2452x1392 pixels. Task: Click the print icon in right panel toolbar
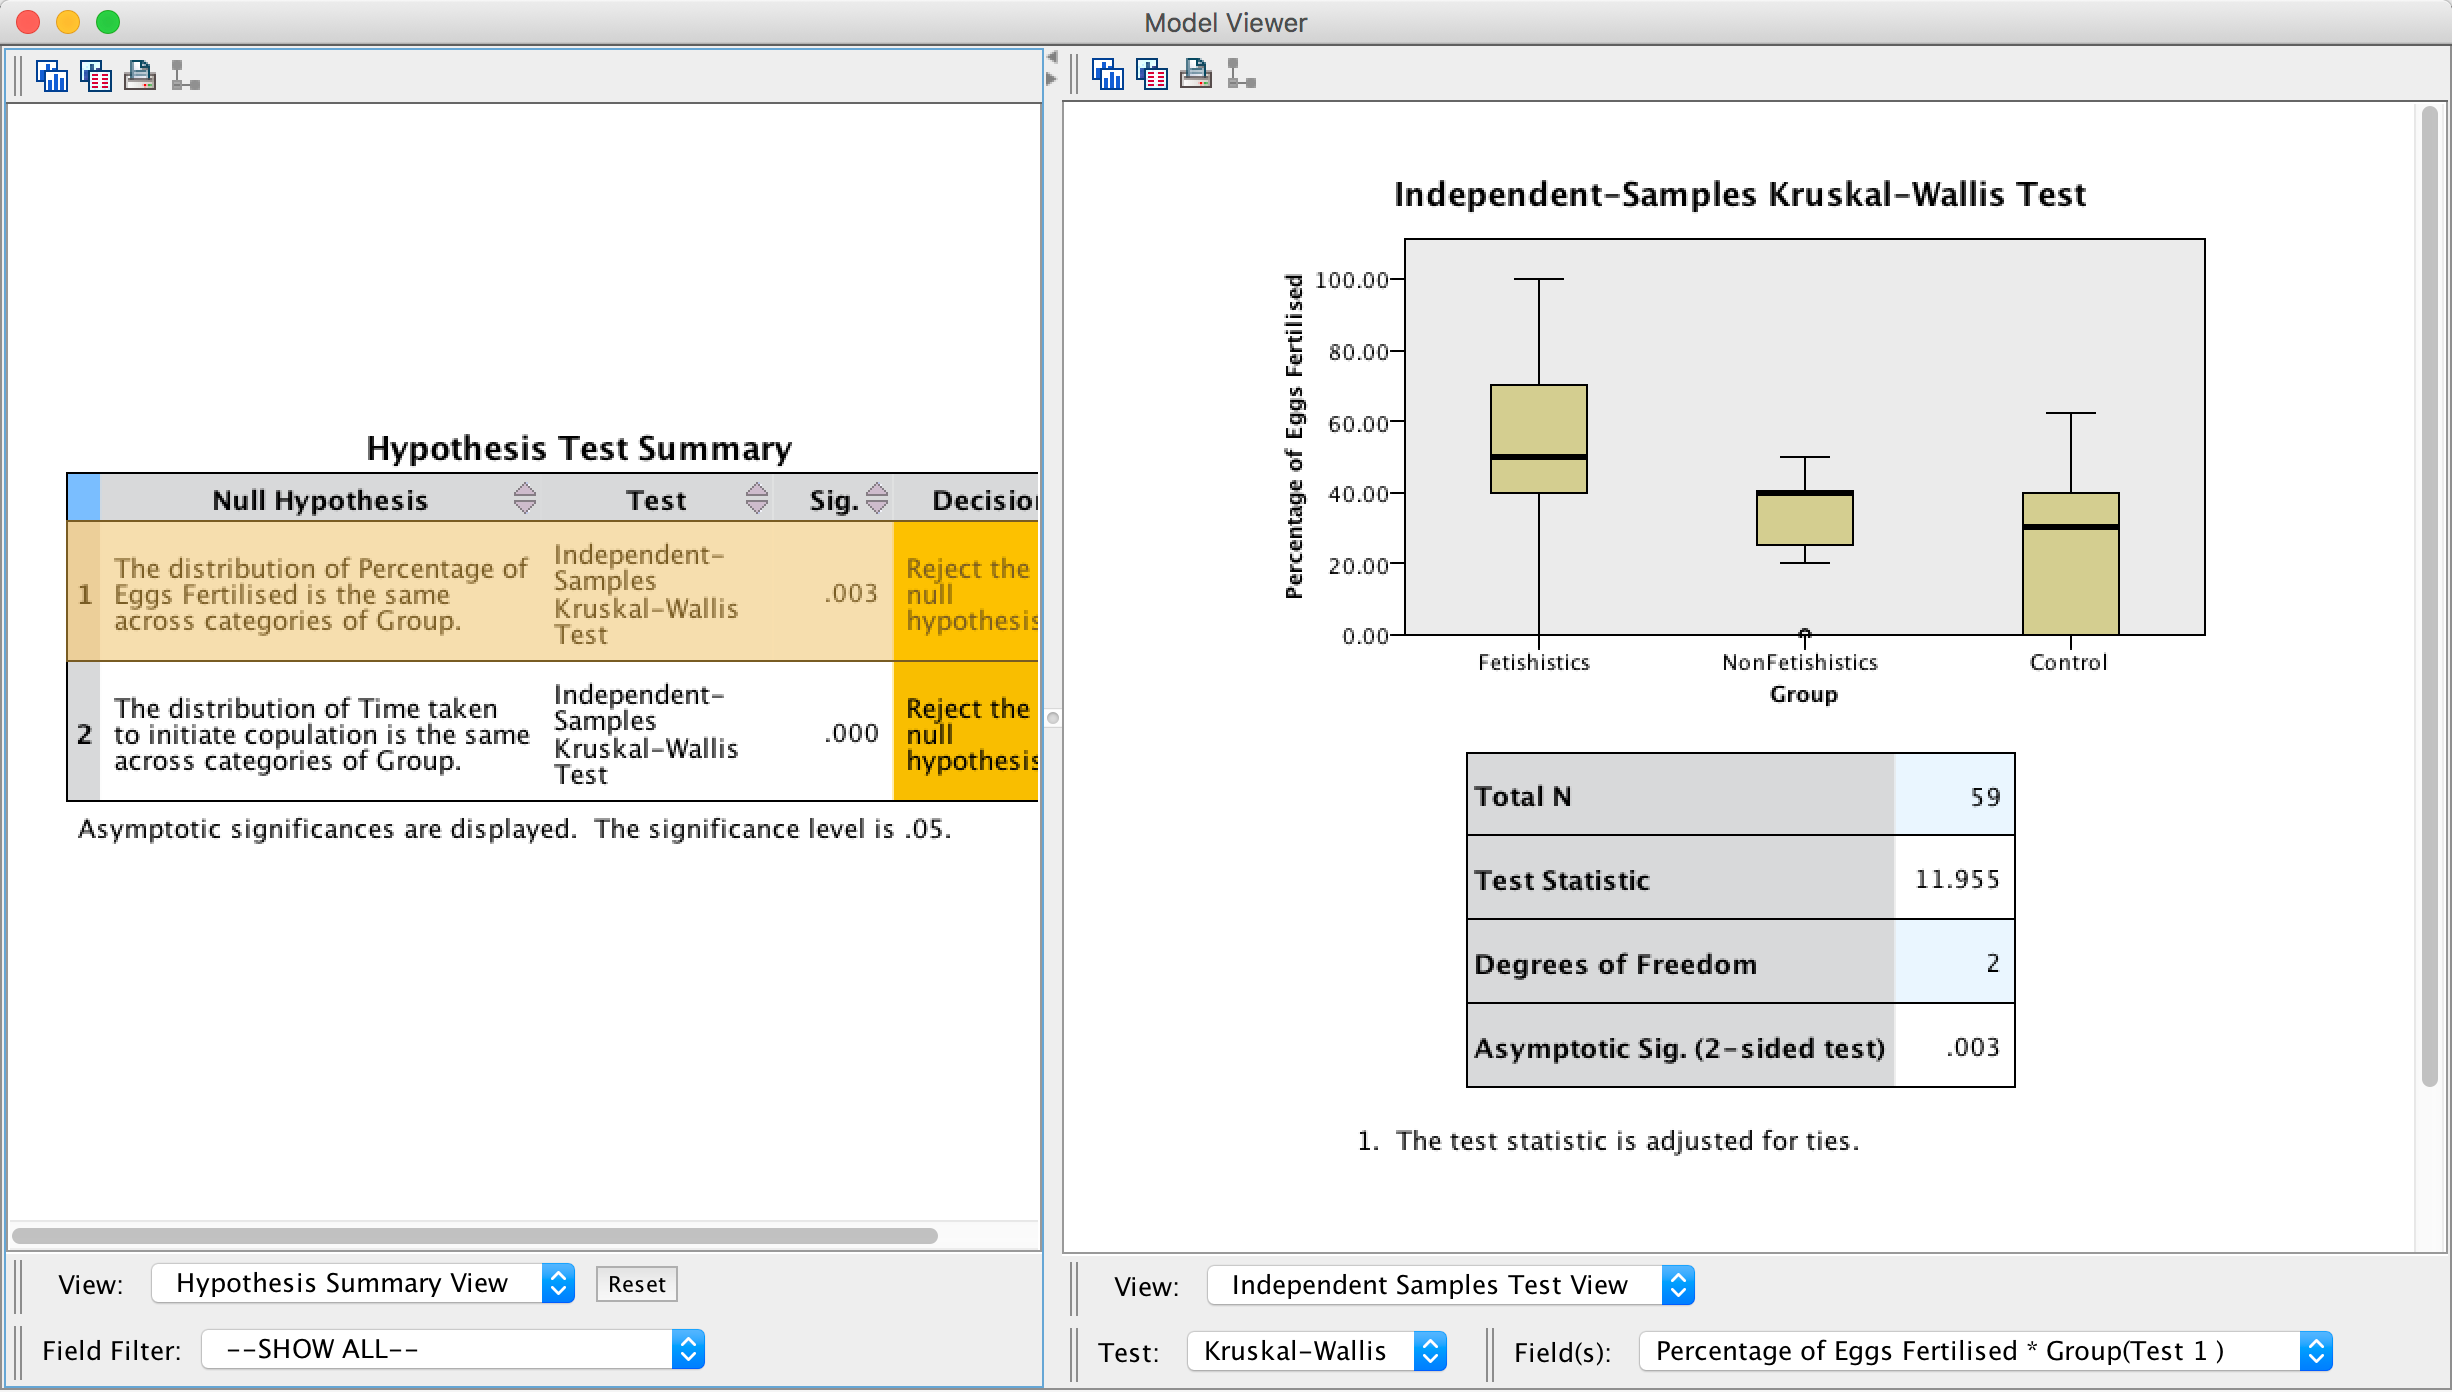(1195, 74)
